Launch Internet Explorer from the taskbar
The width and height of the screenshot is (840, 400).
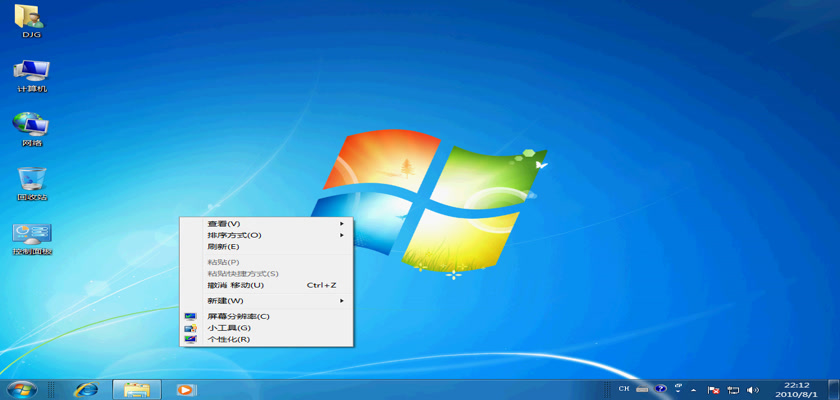[x=87, y=389]
